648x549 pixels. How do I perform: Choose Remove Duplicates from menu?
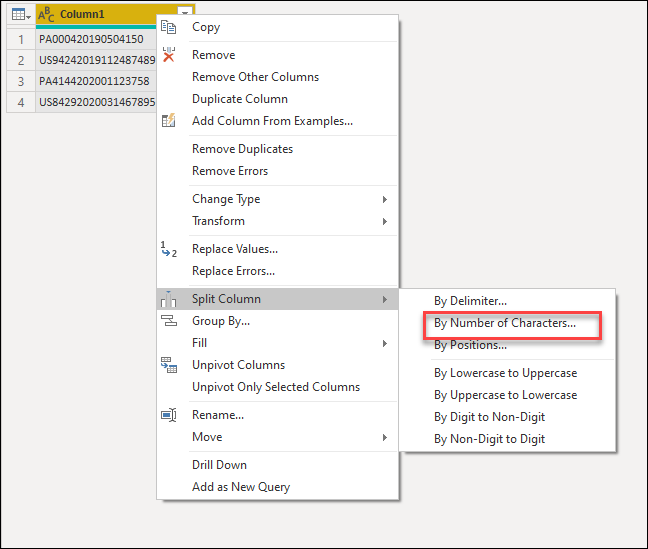pyautogui.click(x=243, y=149)
